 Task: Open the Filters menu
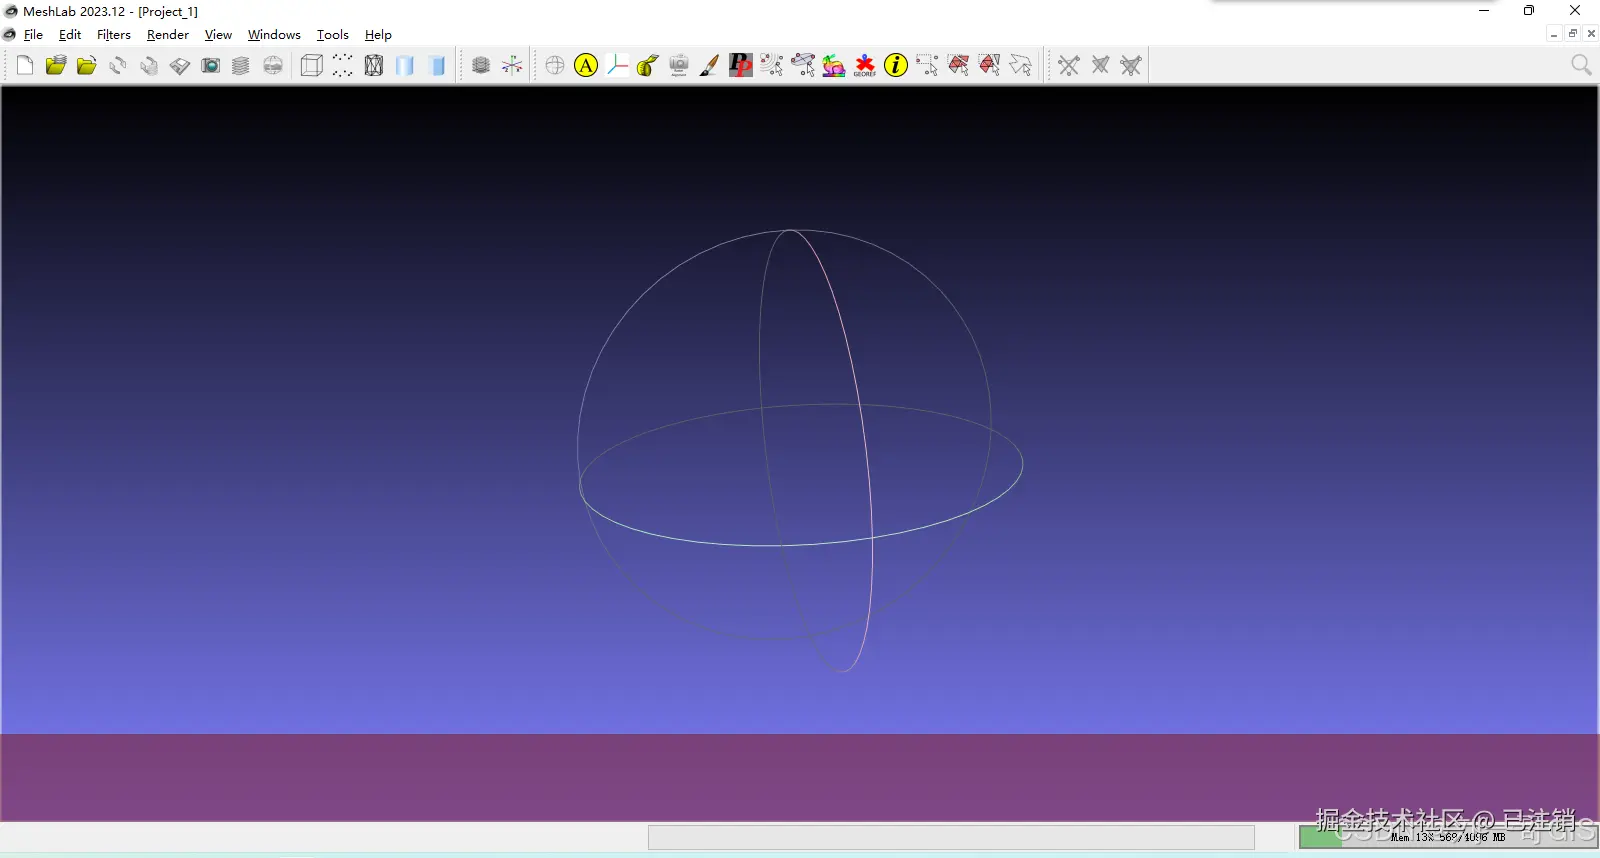(x=114, y=34)
